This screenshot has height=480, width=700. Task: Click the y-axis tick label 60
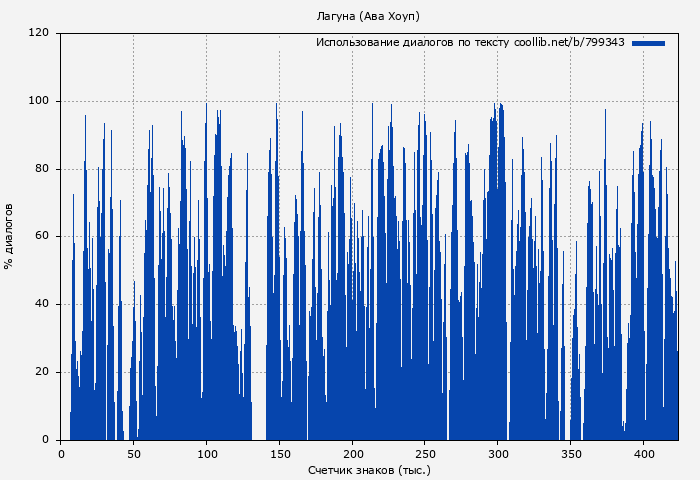42,237
